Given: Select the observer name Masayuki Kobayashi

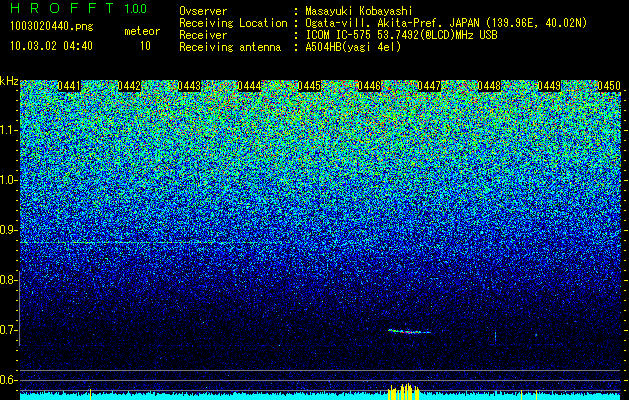Looking at the screenshot, I should coord(358,11).
